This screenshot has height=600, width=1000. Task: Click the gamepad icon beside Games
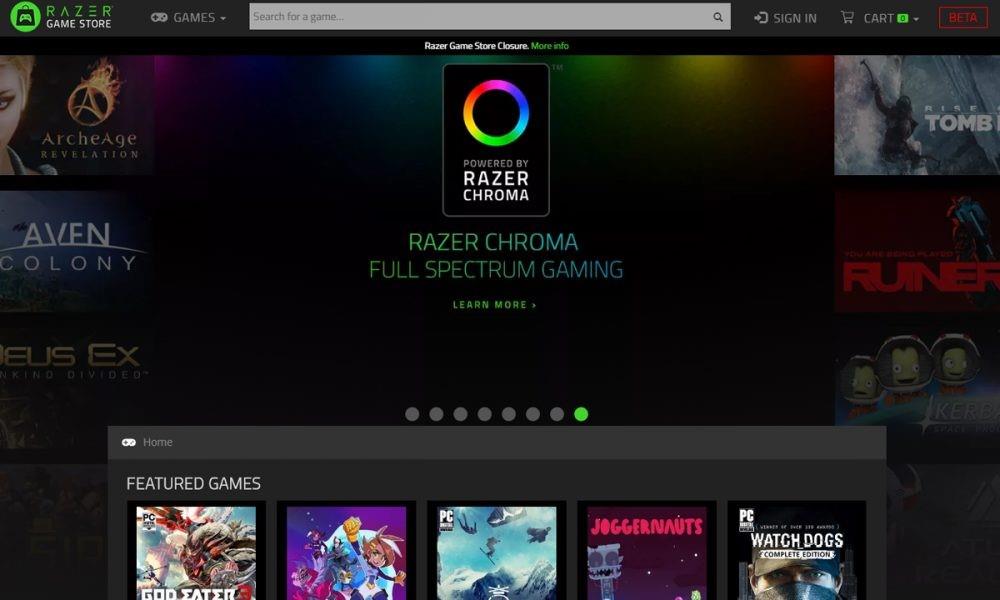pyautogui.click(x=159, y=17)
